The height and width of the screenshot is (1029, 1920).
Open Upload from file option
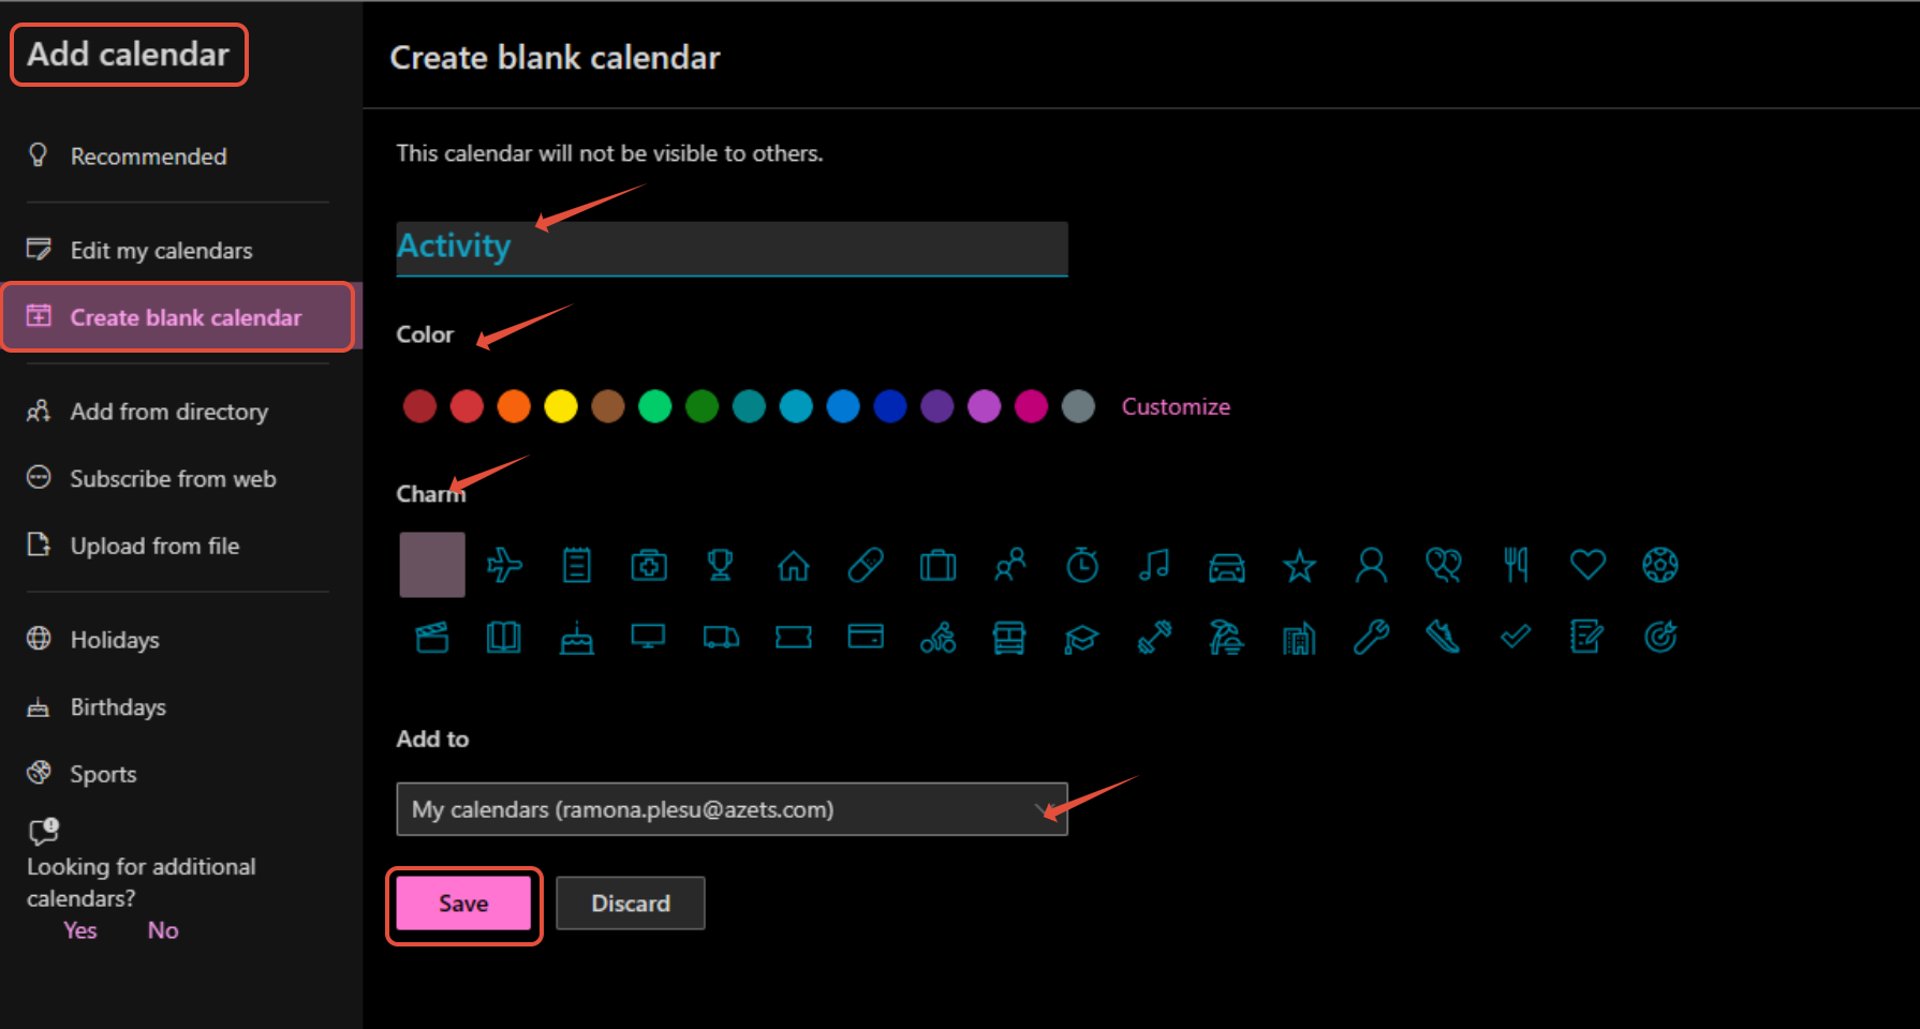pos(155,546)
